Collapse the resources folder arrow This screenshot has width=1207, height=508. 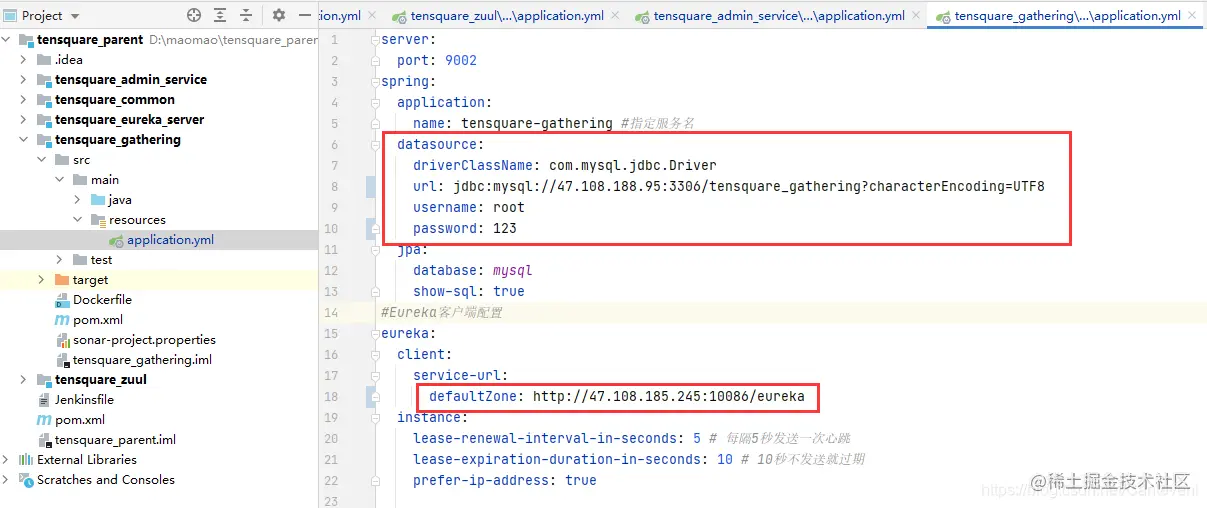[x=77, y=220]
